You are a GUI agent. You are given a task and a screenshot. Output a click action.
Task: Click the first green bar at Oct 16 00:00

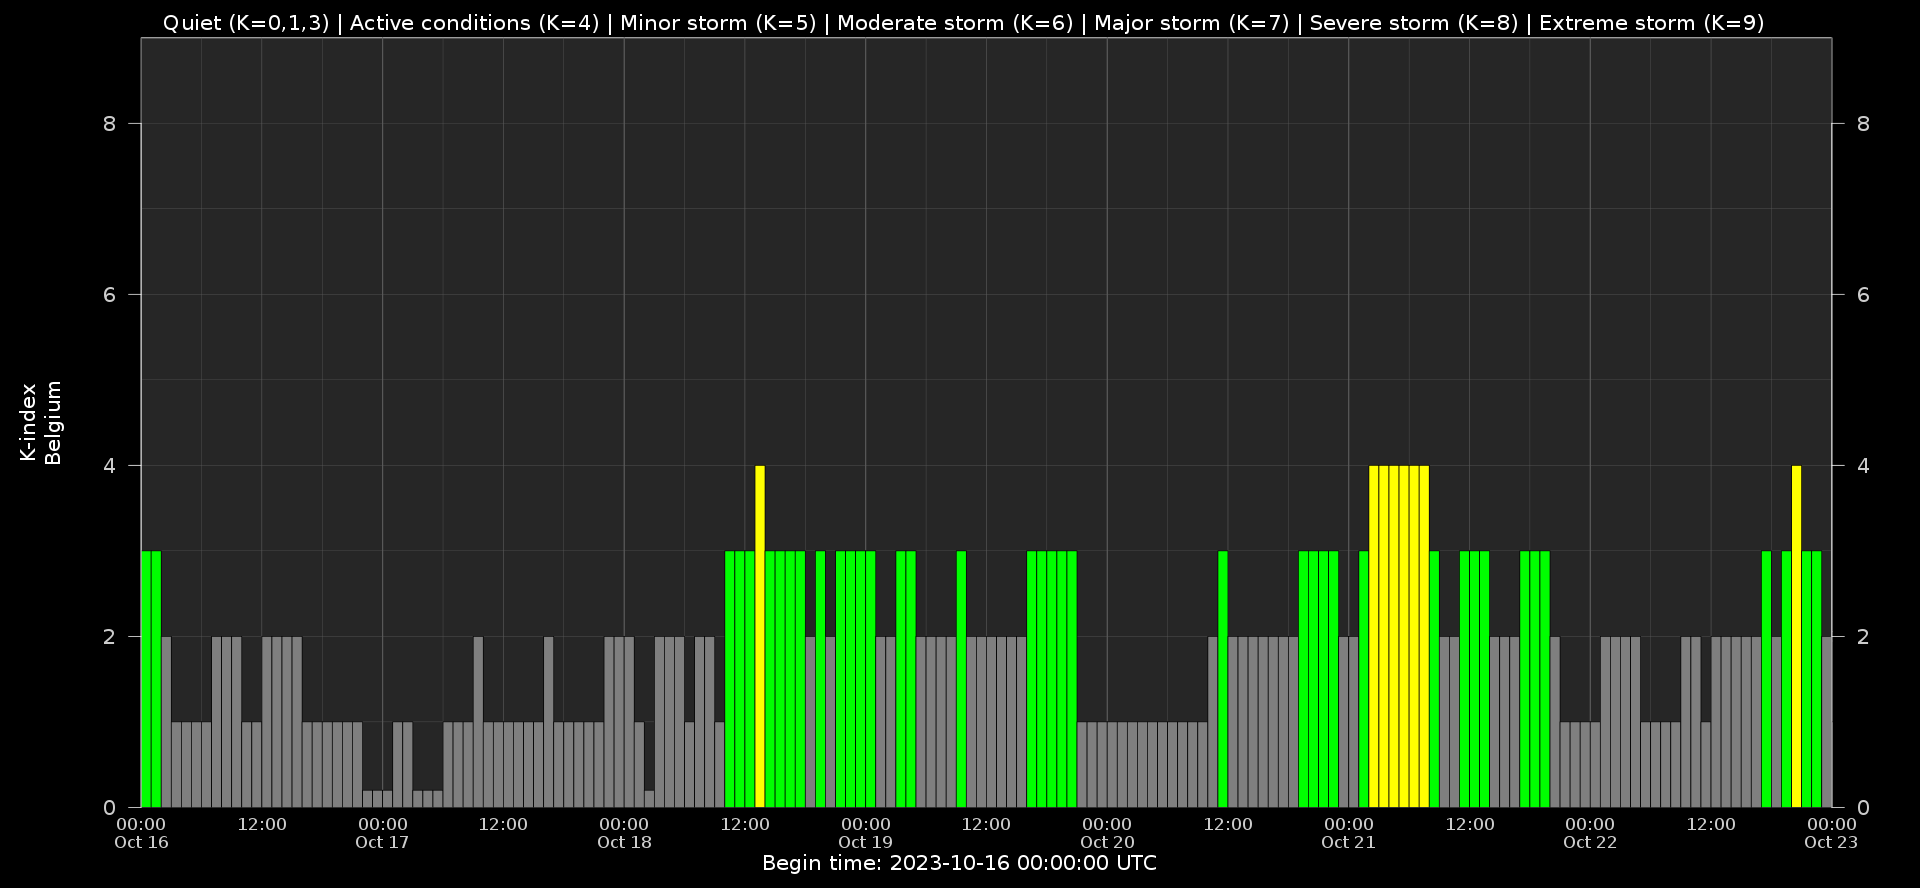pyautogui.click(x=146, y=678)
